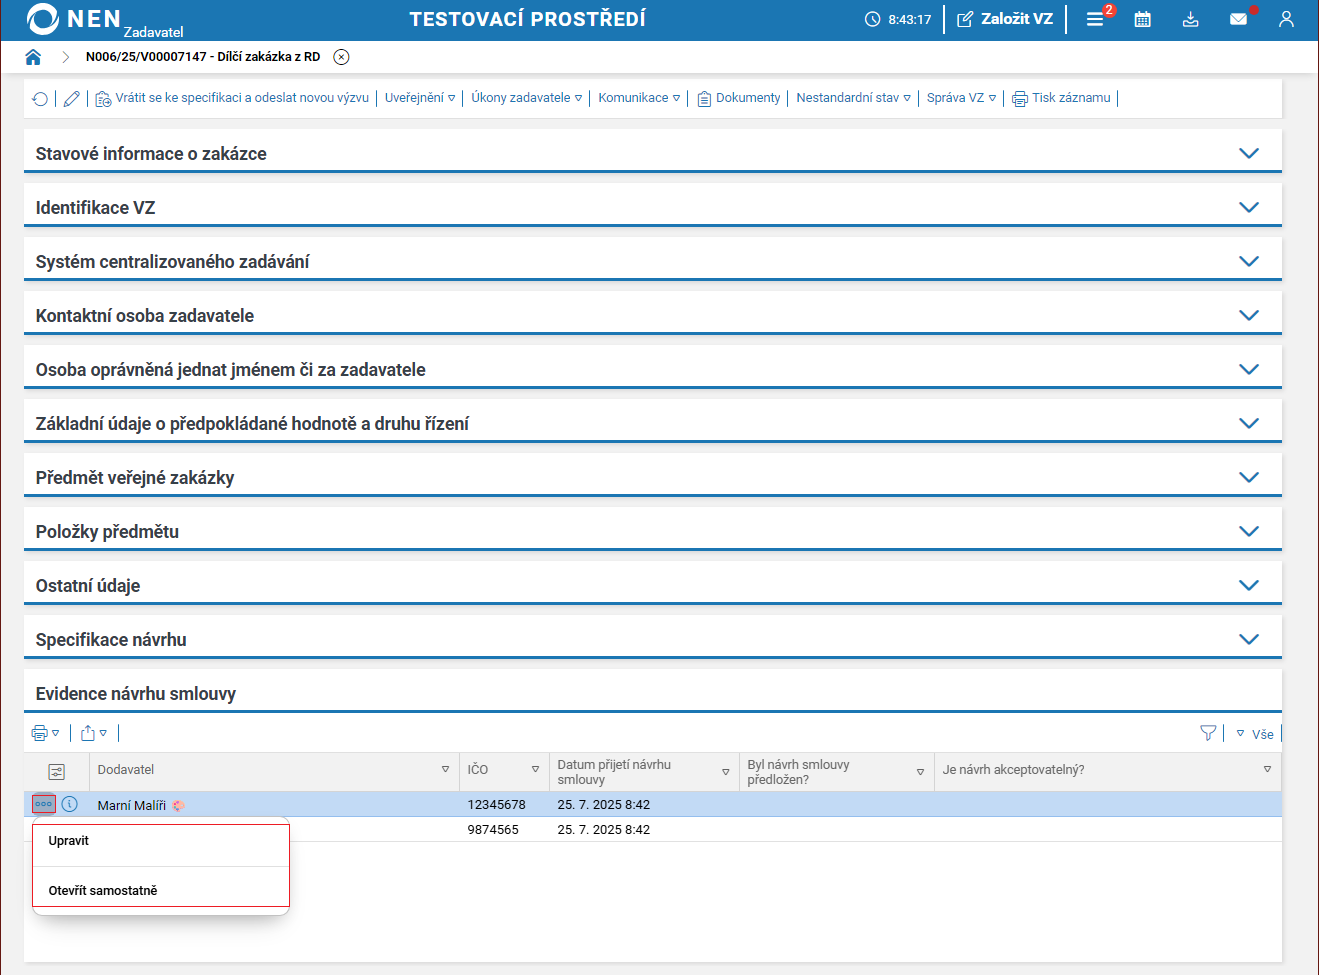Open the Dodavatel column filter arrow
Screen dimensions: 1319x975
(445, 770)
